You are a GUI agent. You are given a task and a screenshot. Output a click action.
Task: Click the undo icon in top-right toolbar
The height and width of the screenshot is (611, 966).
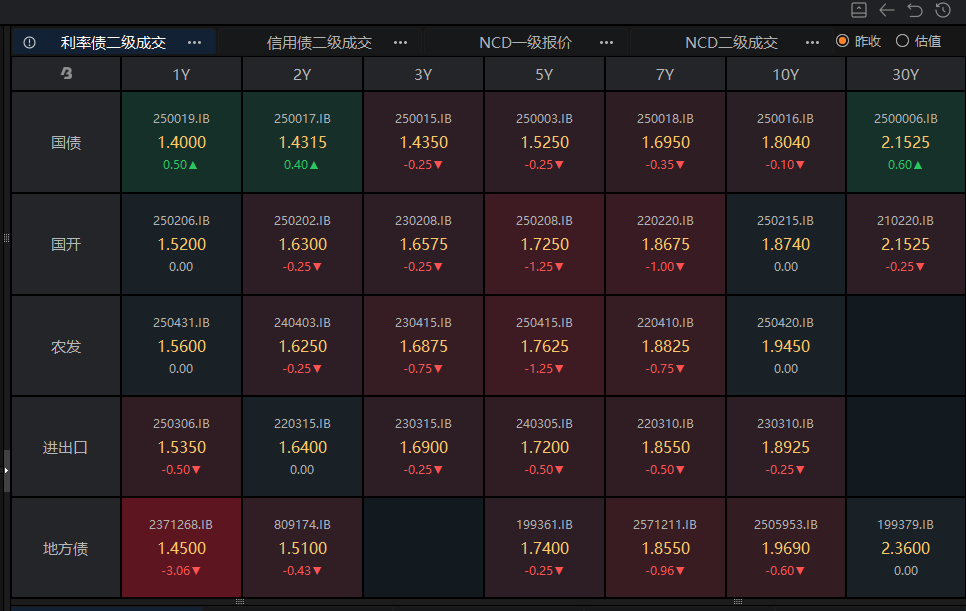[x=915, y=10]
